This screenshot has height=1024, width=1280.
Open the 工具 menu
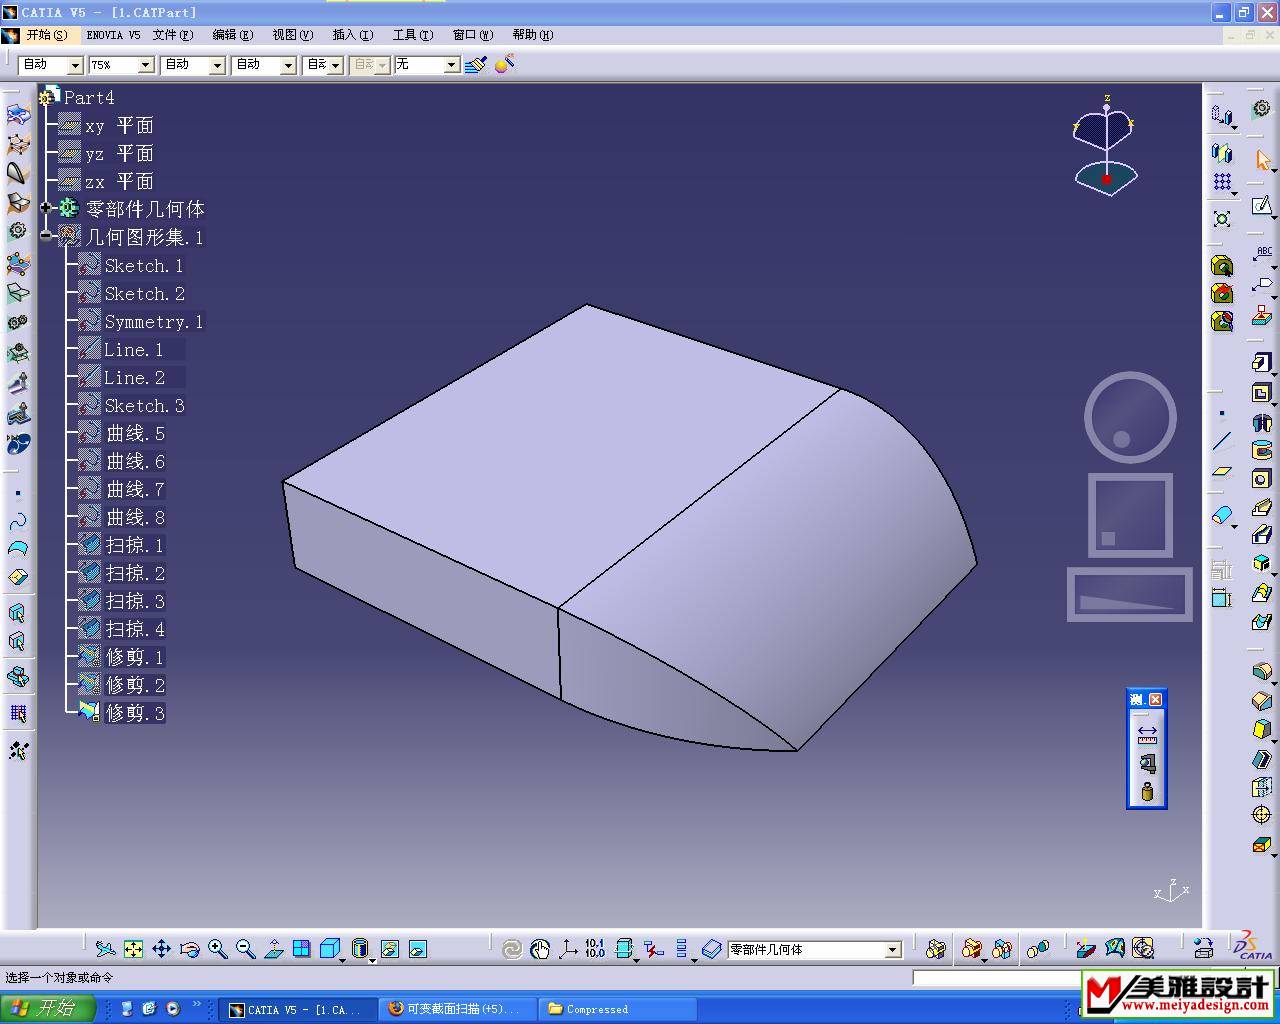412,35
